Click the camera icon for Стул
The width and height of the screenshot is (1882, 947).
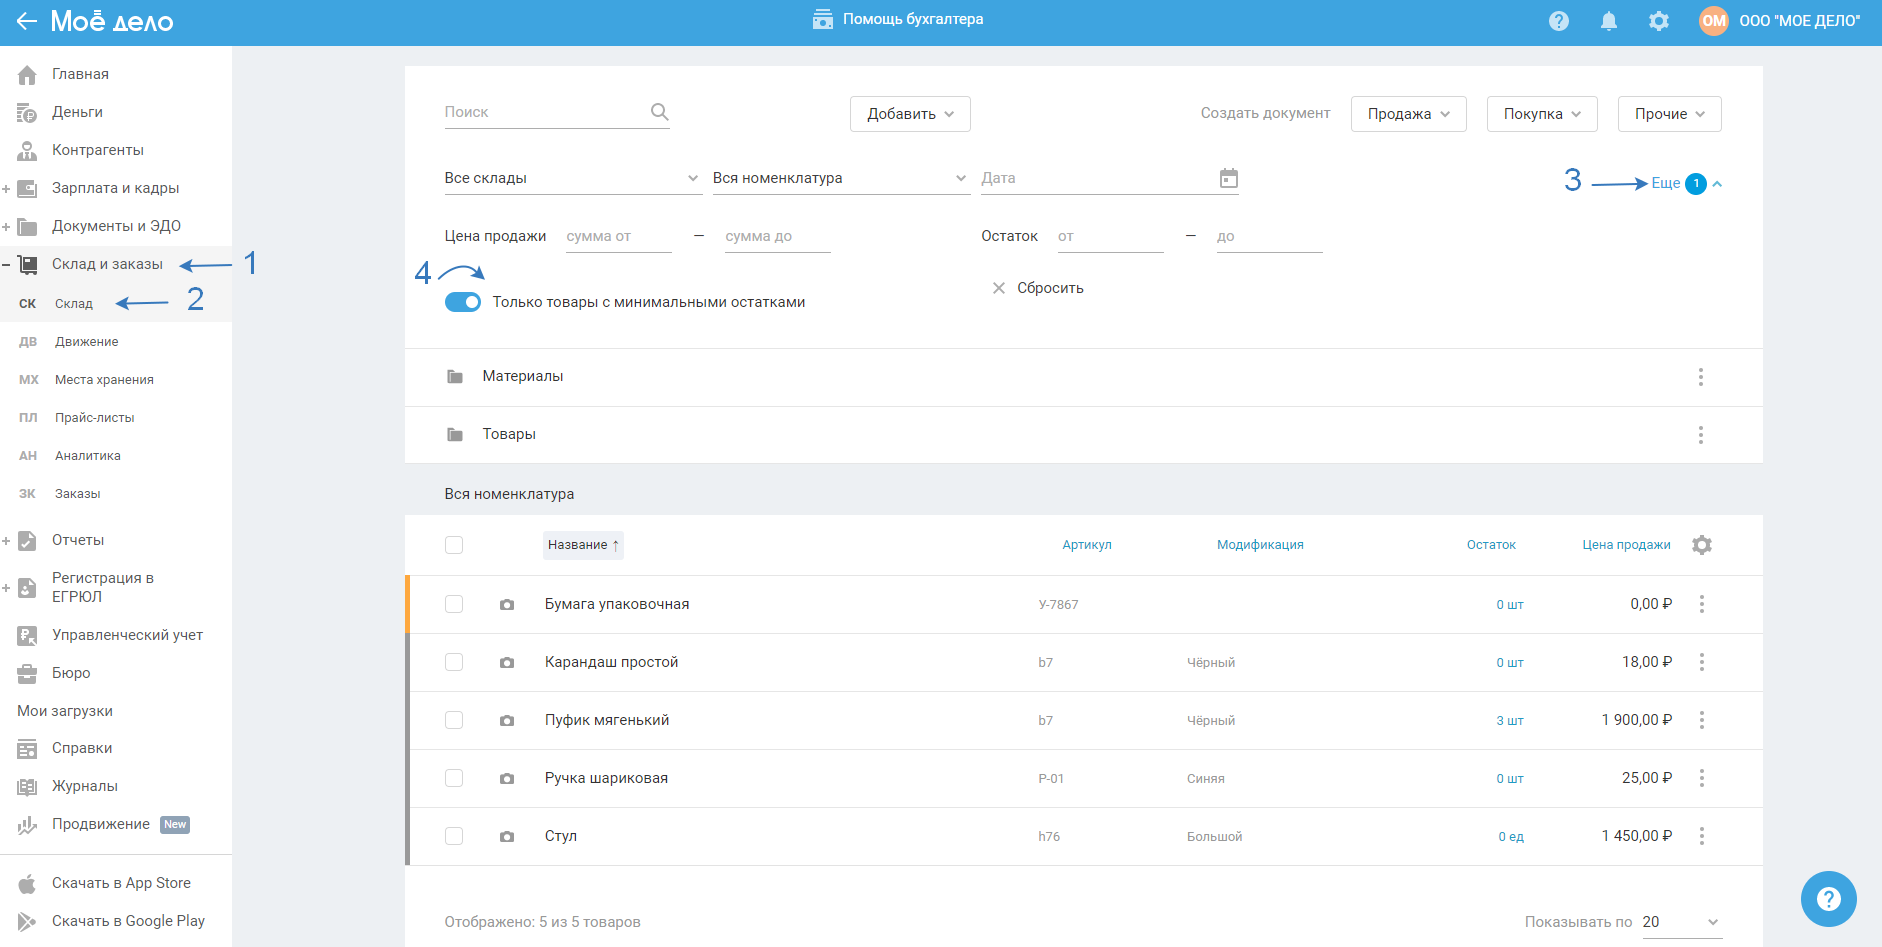(507, 836)
